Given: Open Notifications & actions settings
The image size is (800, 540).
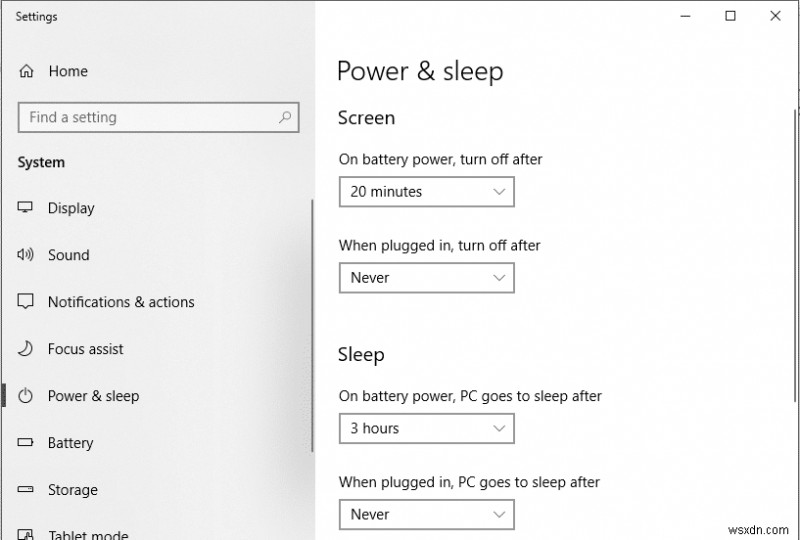Looking at the screenshot, I should (x=121, y=302).
